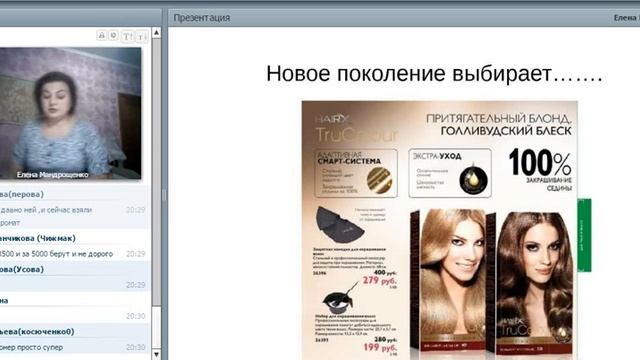Click the bell notification icon above webcam
640x360 pixels.
tap(102, 35)
